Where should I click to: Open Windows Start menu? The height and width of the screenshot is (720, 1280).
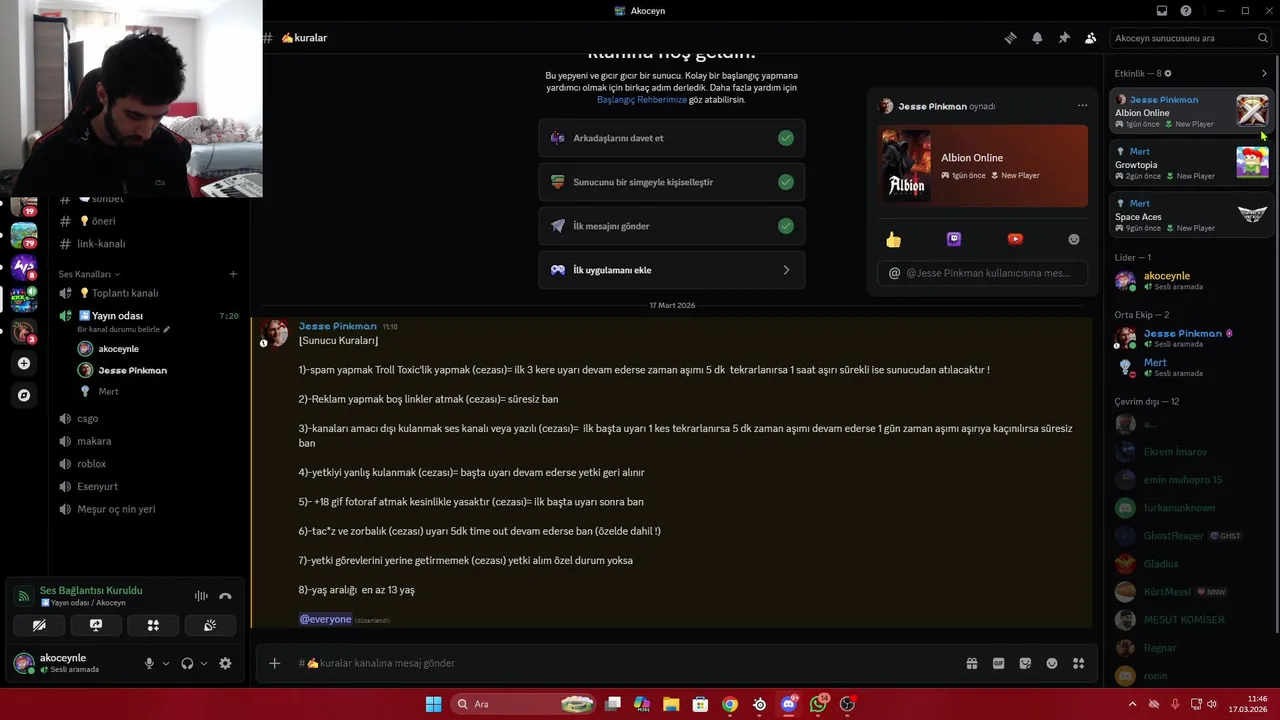[x=433, y=704]
